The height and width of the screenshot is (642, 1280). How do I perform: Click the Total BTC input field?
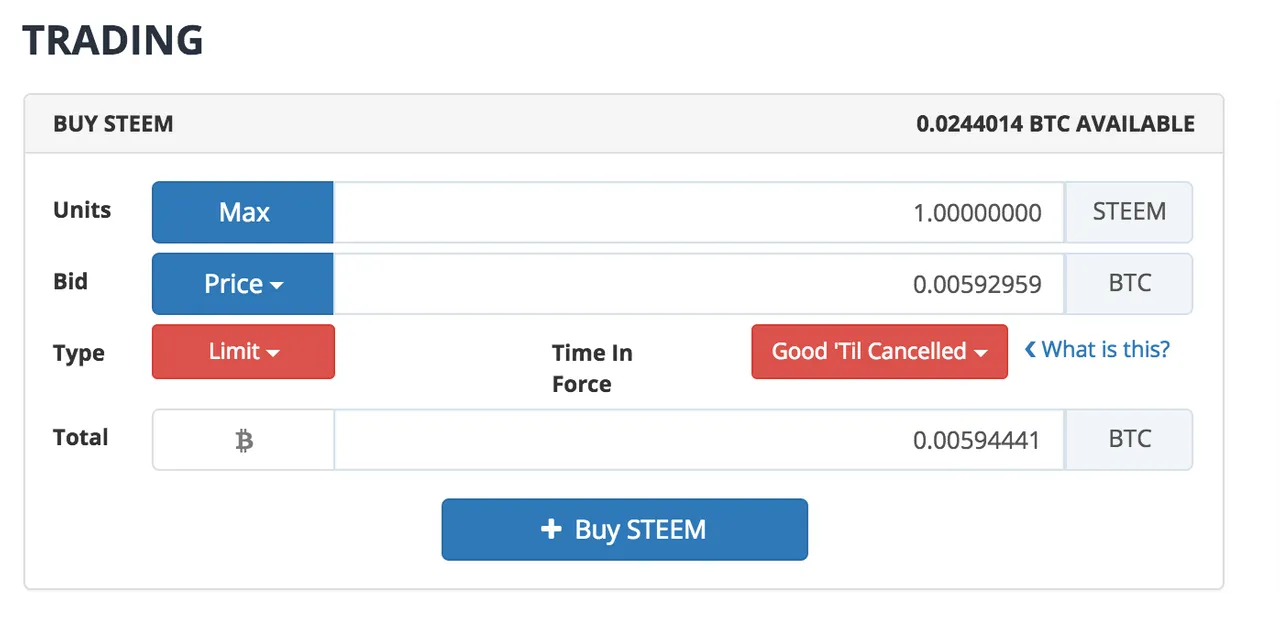click(x=698, y=440)
